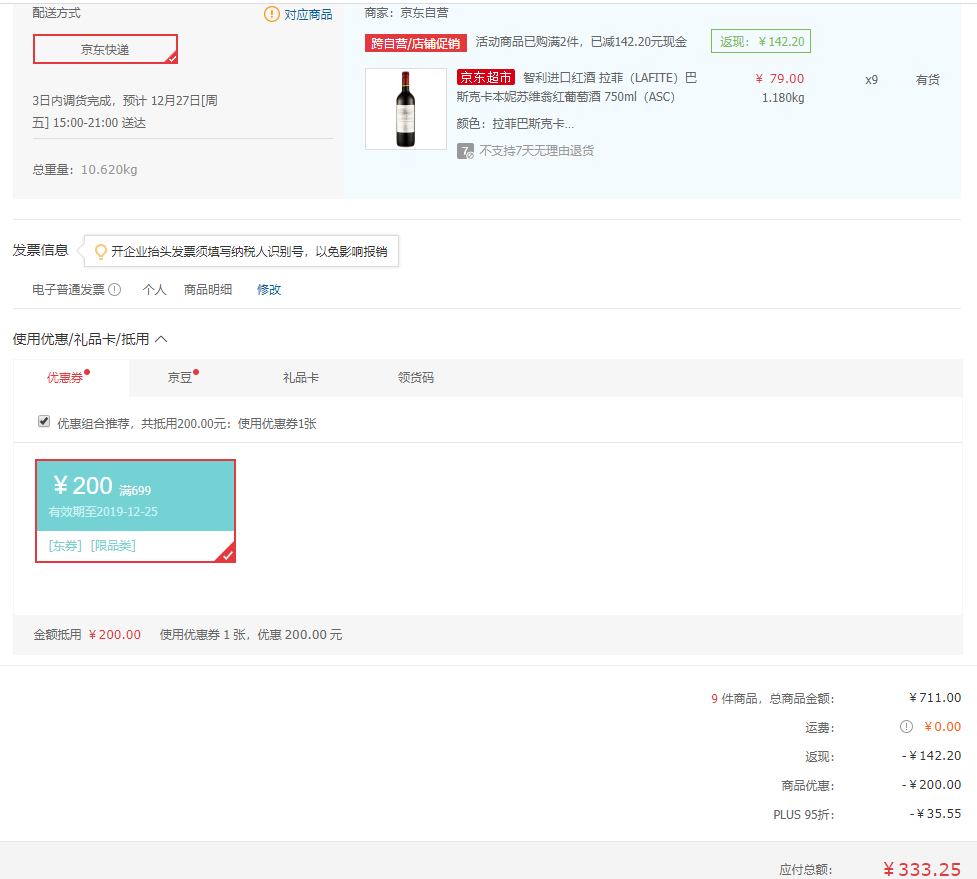The height and width of the screenshot is (879, 977).
Task: Click the 使用优惠券 1 张 summary text
Action: (x=251, y=635)
